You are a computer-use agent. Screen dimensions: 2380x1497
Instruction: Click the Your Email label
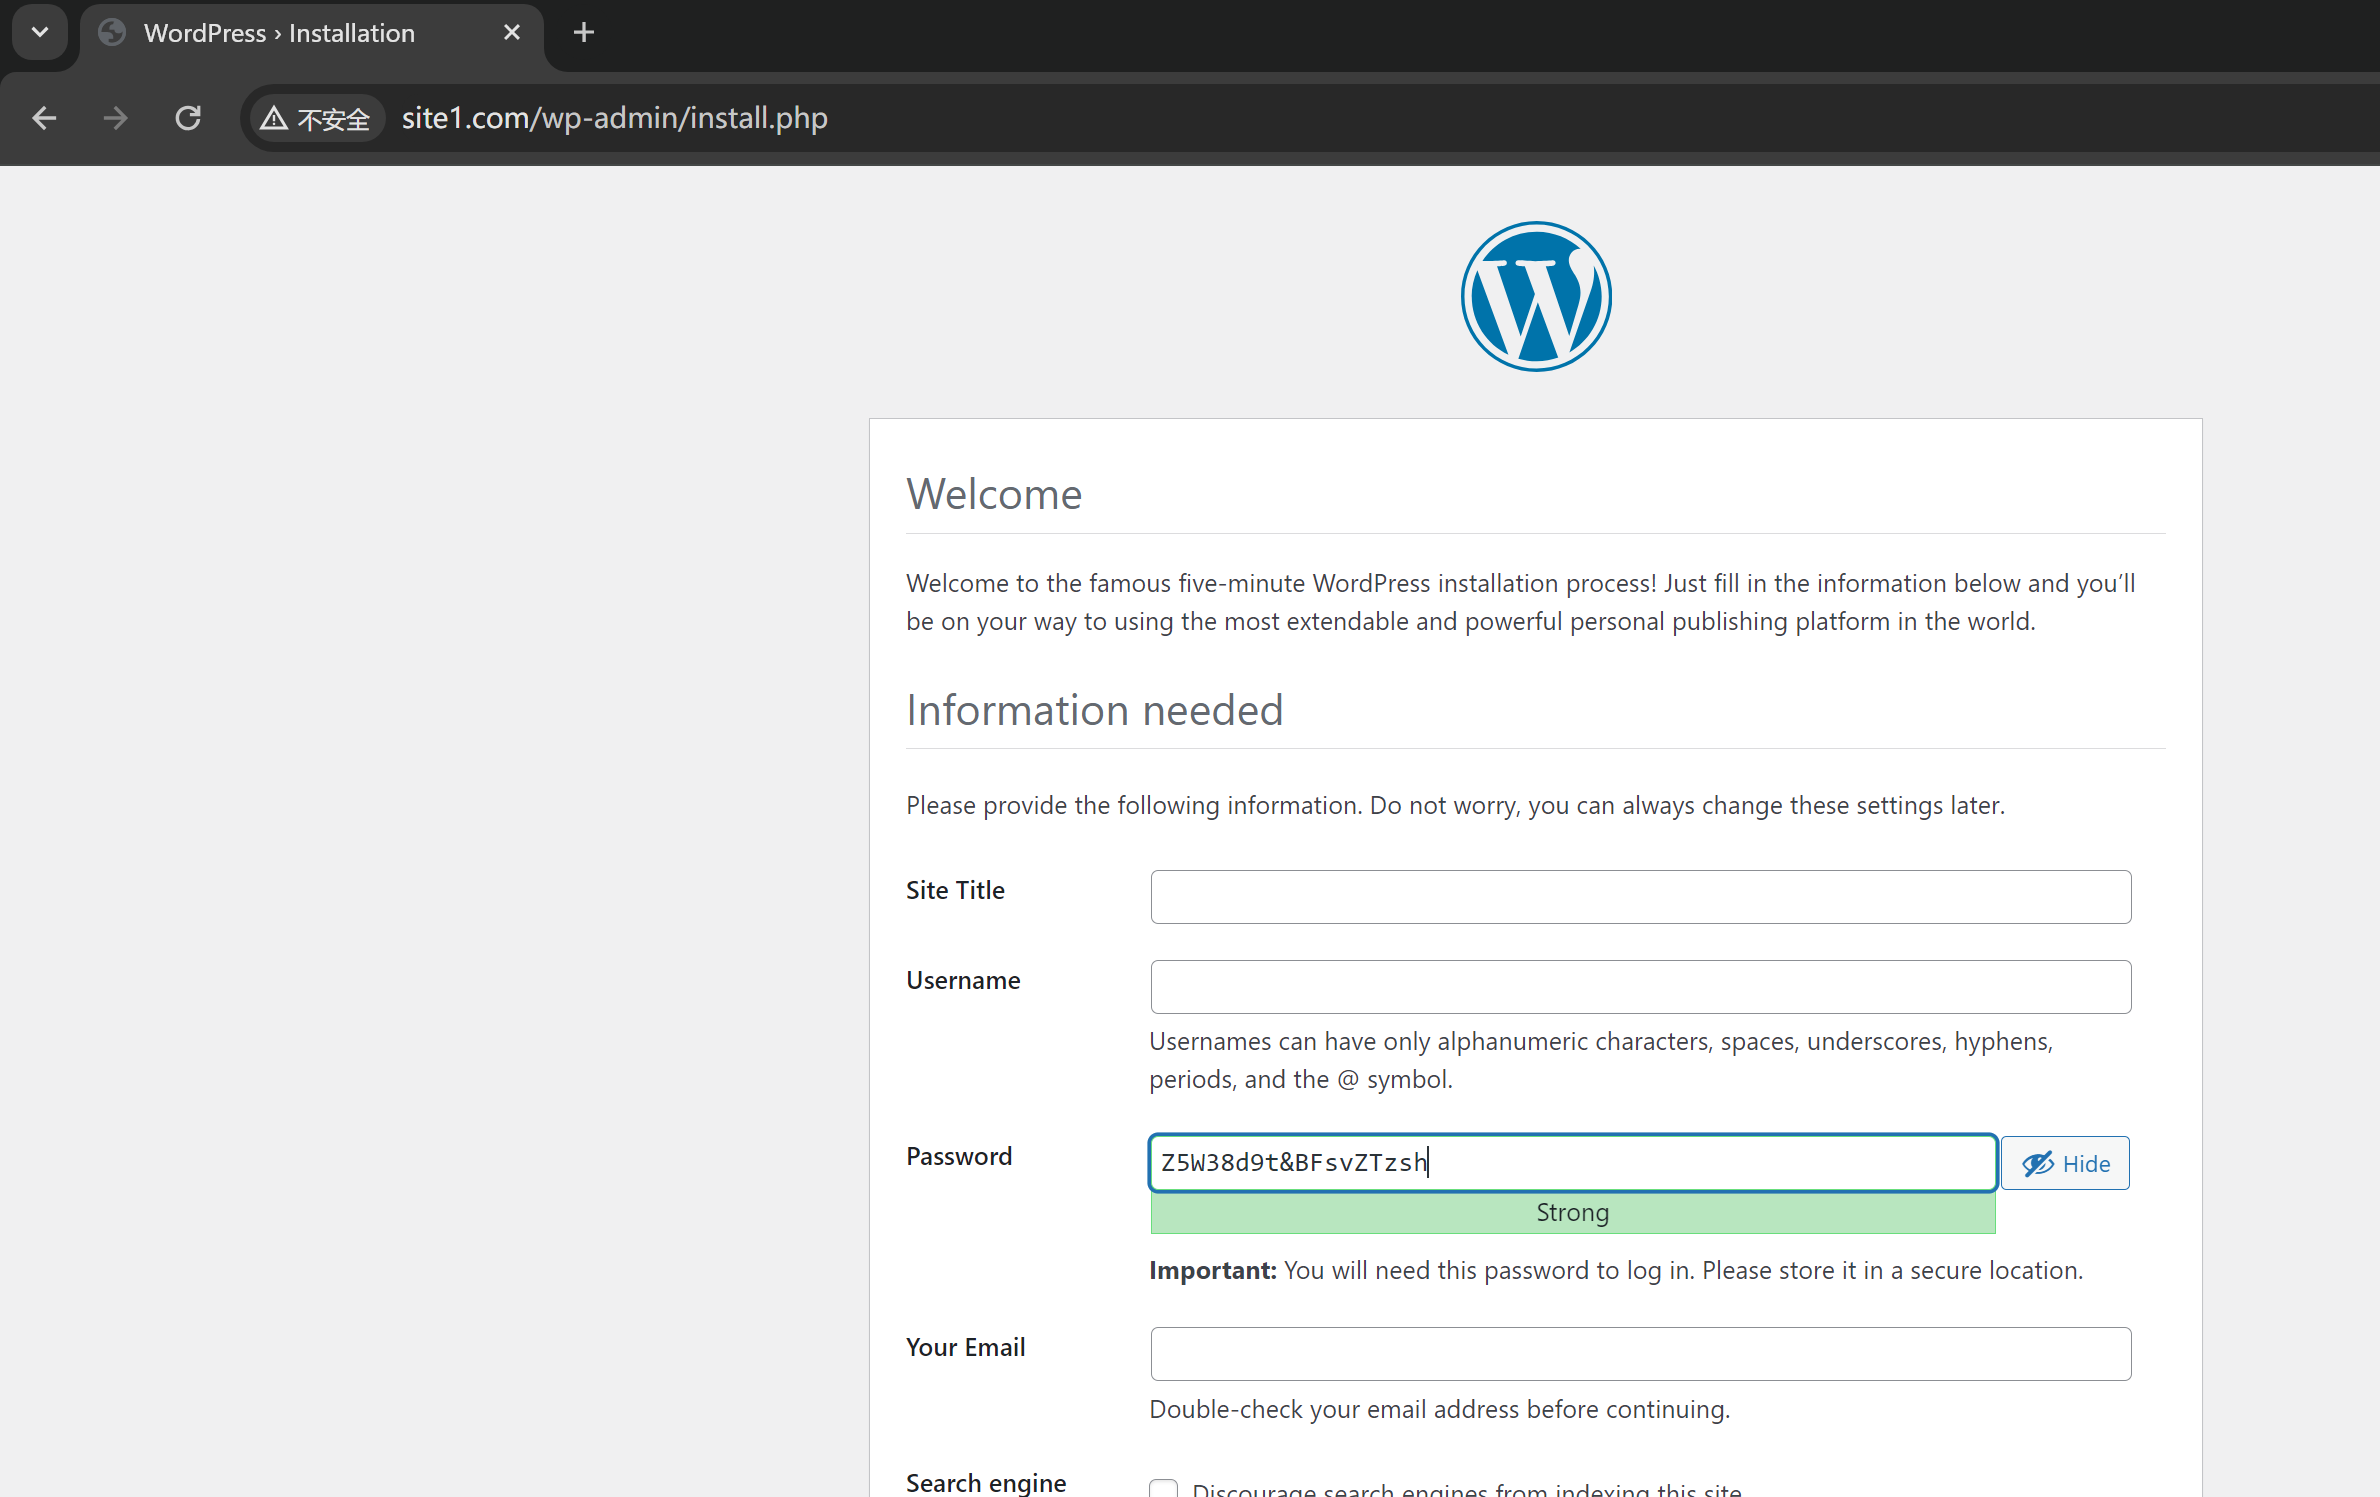tap(965, 1347)
